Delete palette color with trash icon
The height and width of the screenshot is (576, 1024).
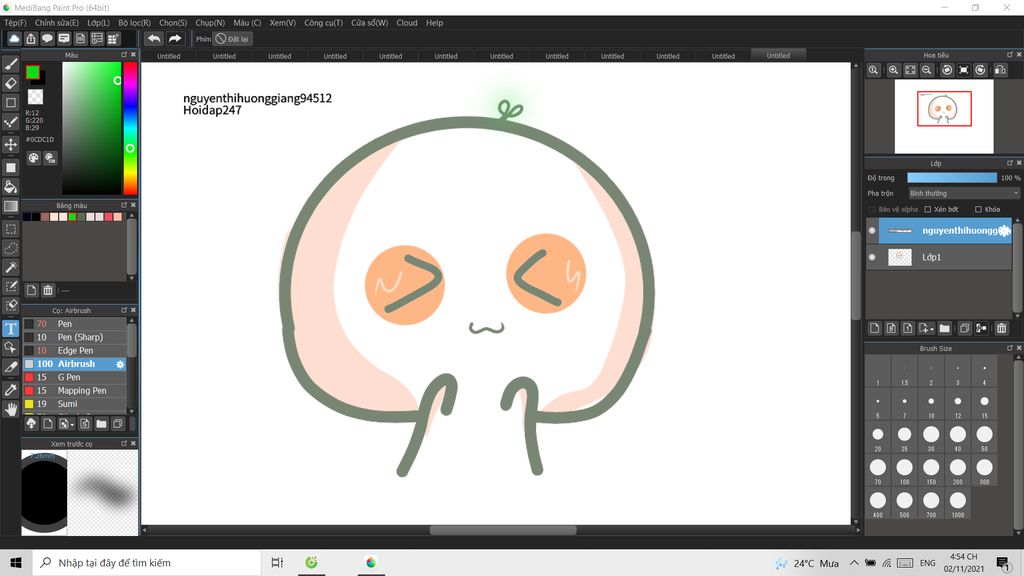click(x=48, y=290)
